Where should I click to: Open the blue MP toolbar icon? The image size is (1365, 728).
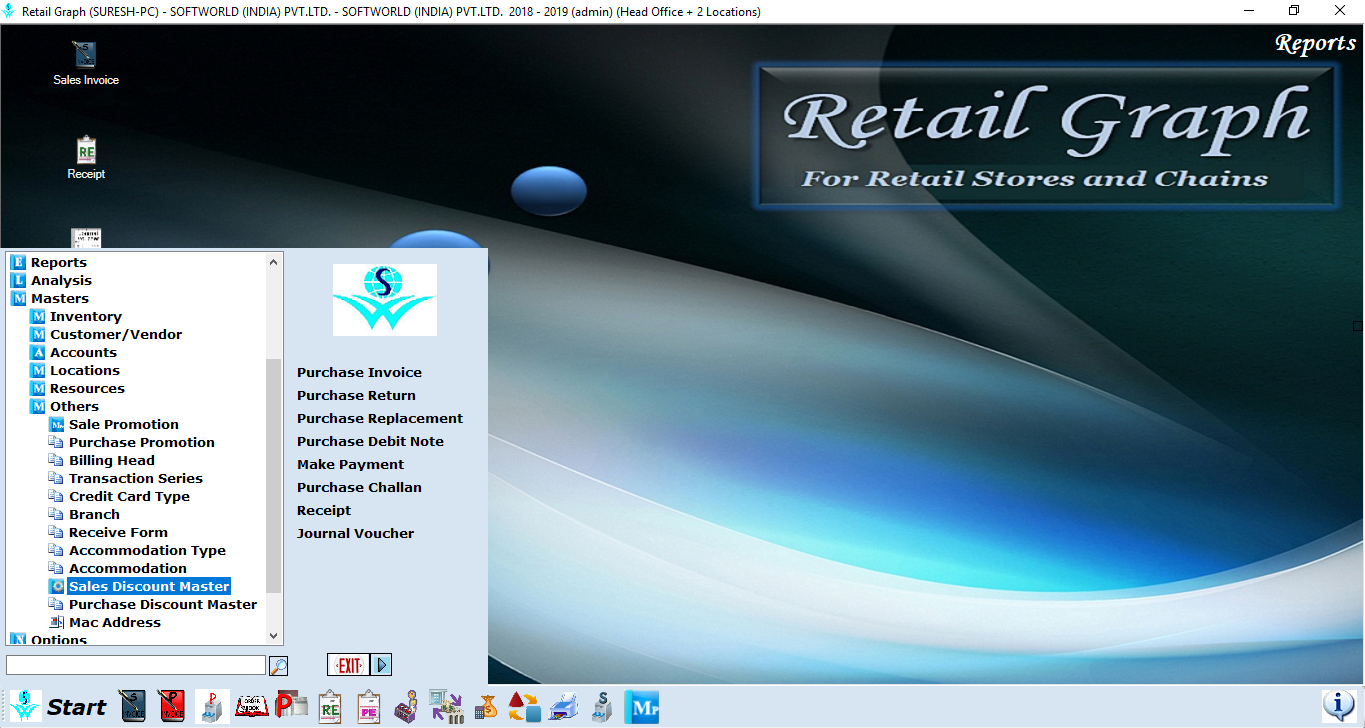coord(641,706)
